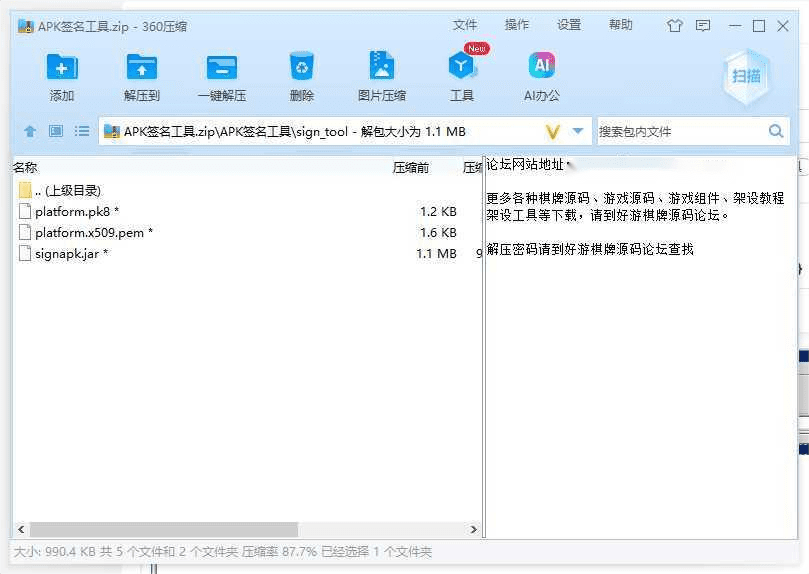
Task: Select the signapk.jar file name
Action: click(x=71, y=253)
